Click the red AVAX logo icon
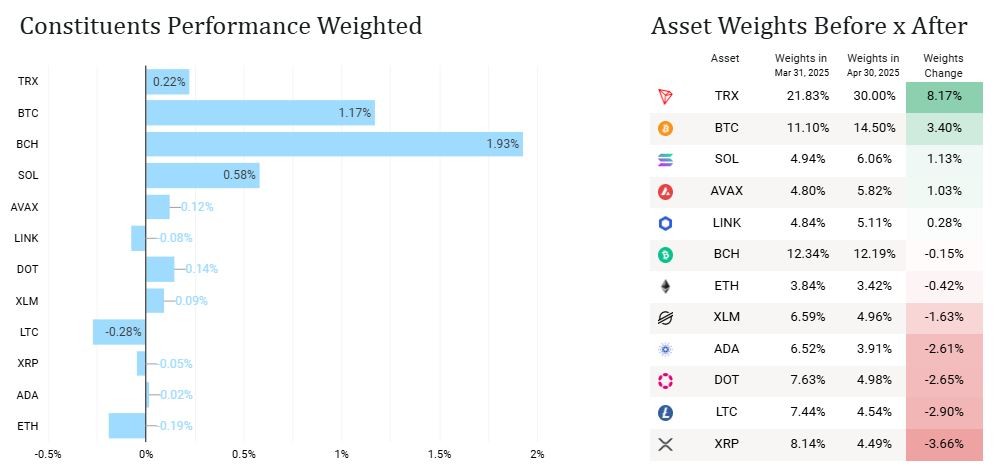The height and width of the screenshot is (469, 997). pyautogui.click(x=666, y=192)
